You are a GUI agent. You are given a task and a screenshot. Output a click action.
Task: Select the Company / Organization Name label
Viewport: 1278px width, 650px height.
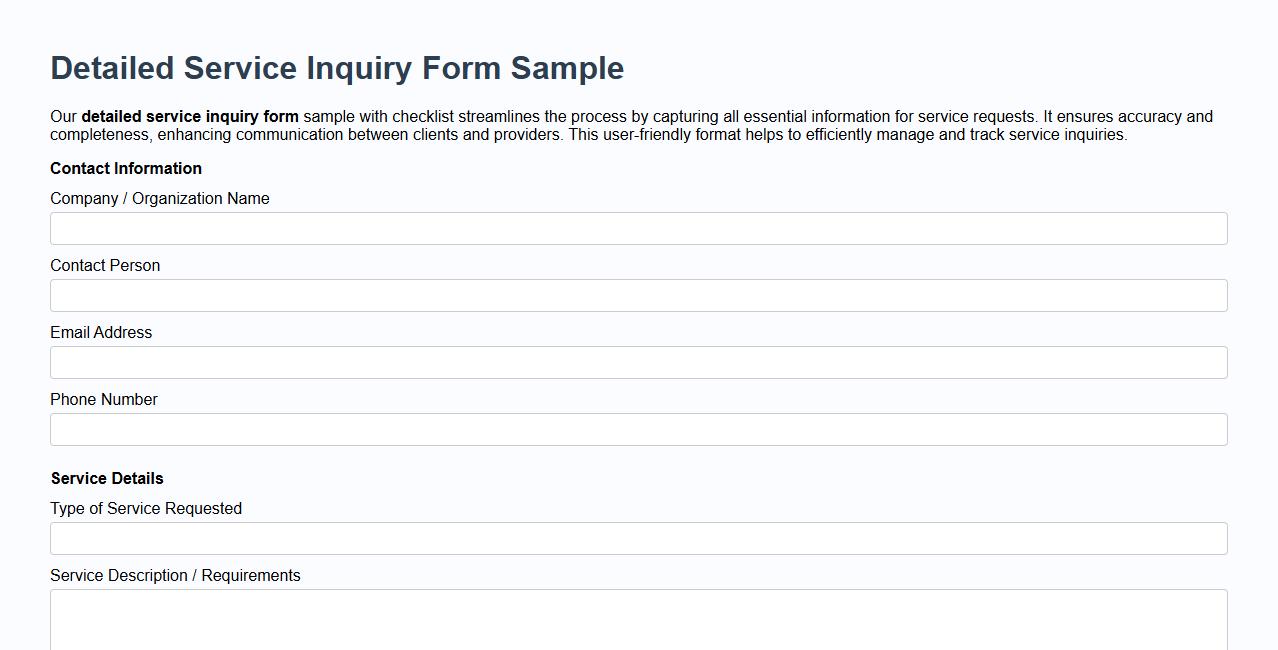coord(159,198)
